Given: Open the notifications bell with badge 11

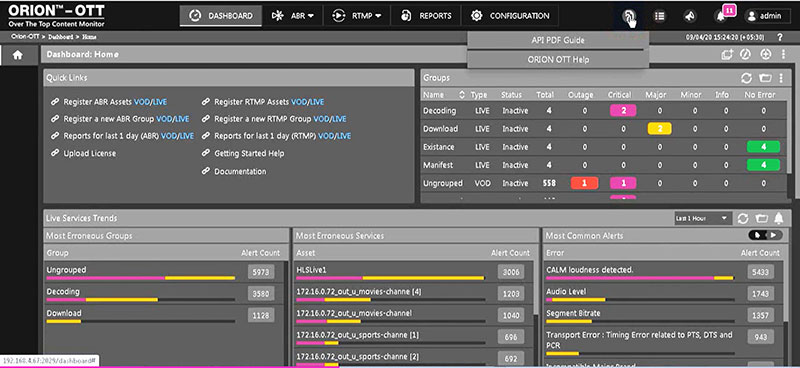Looking at the screenshot, I should pyautogui.click(x=720, y=16).
